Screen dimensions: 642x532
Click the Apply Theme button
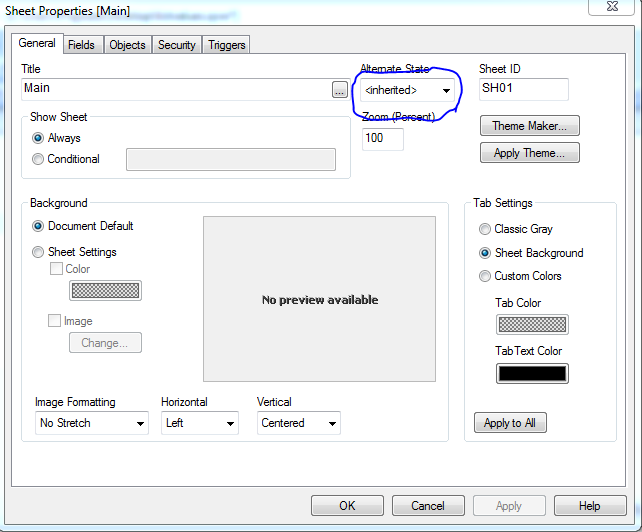(530, 153)
